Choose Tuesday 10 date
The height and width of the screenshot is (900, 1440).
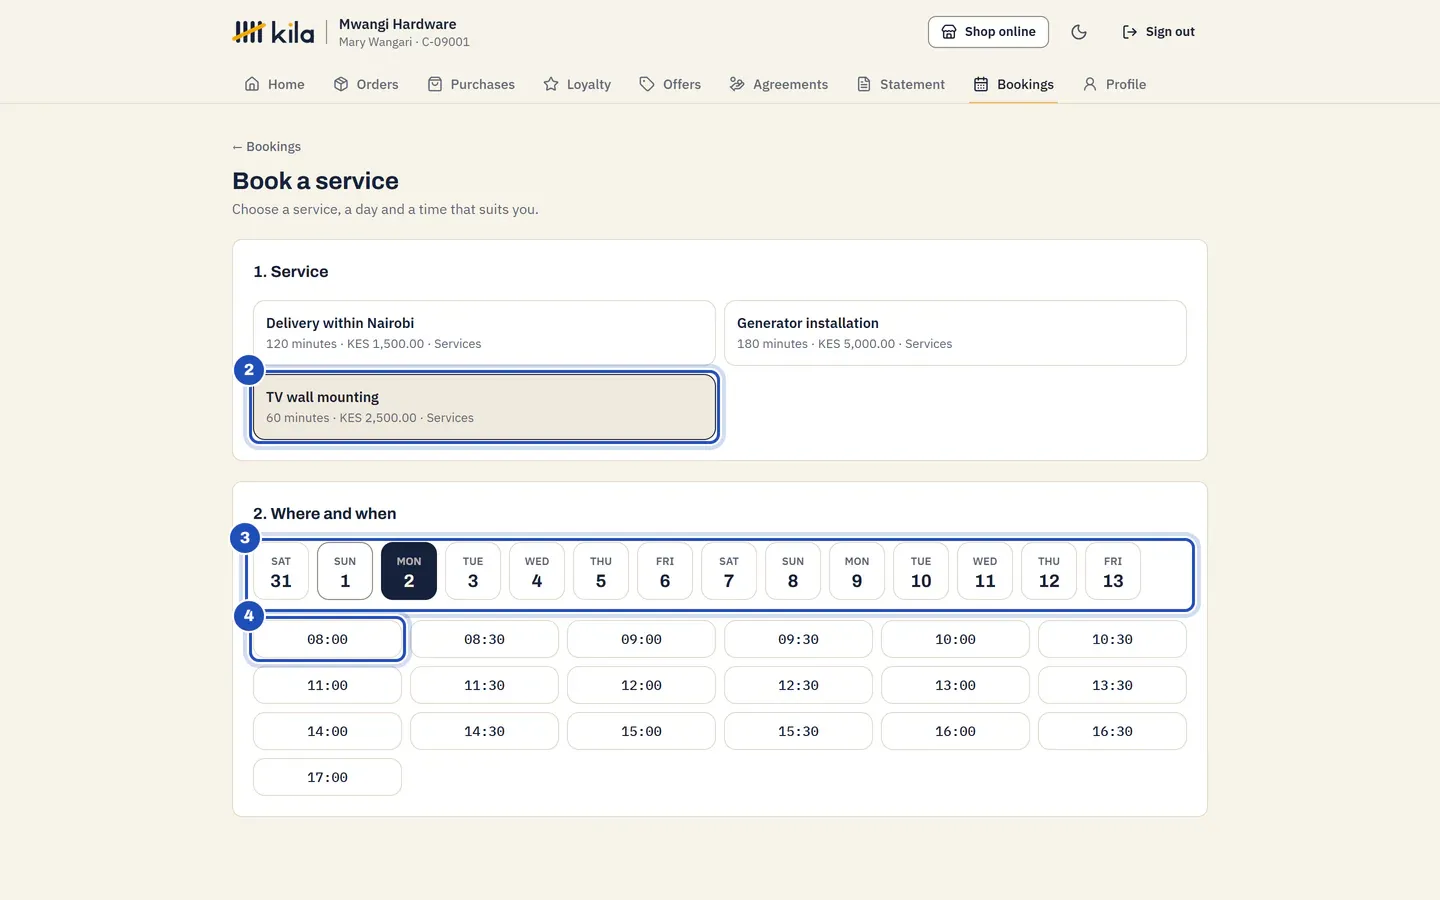tap(921, 571)
